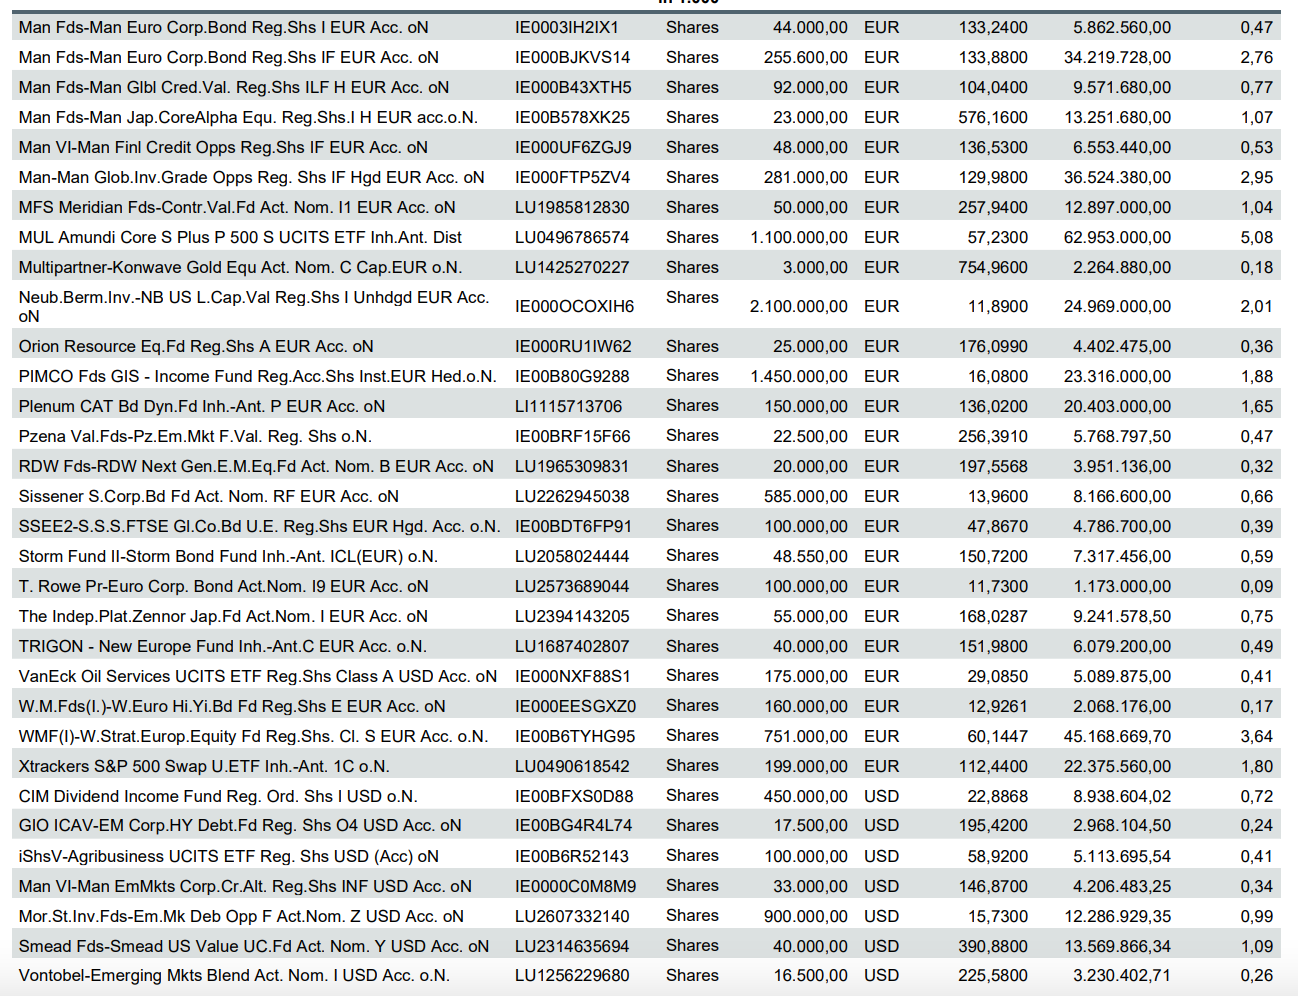Click quantity 2.100.000,00

pos(799,307)
